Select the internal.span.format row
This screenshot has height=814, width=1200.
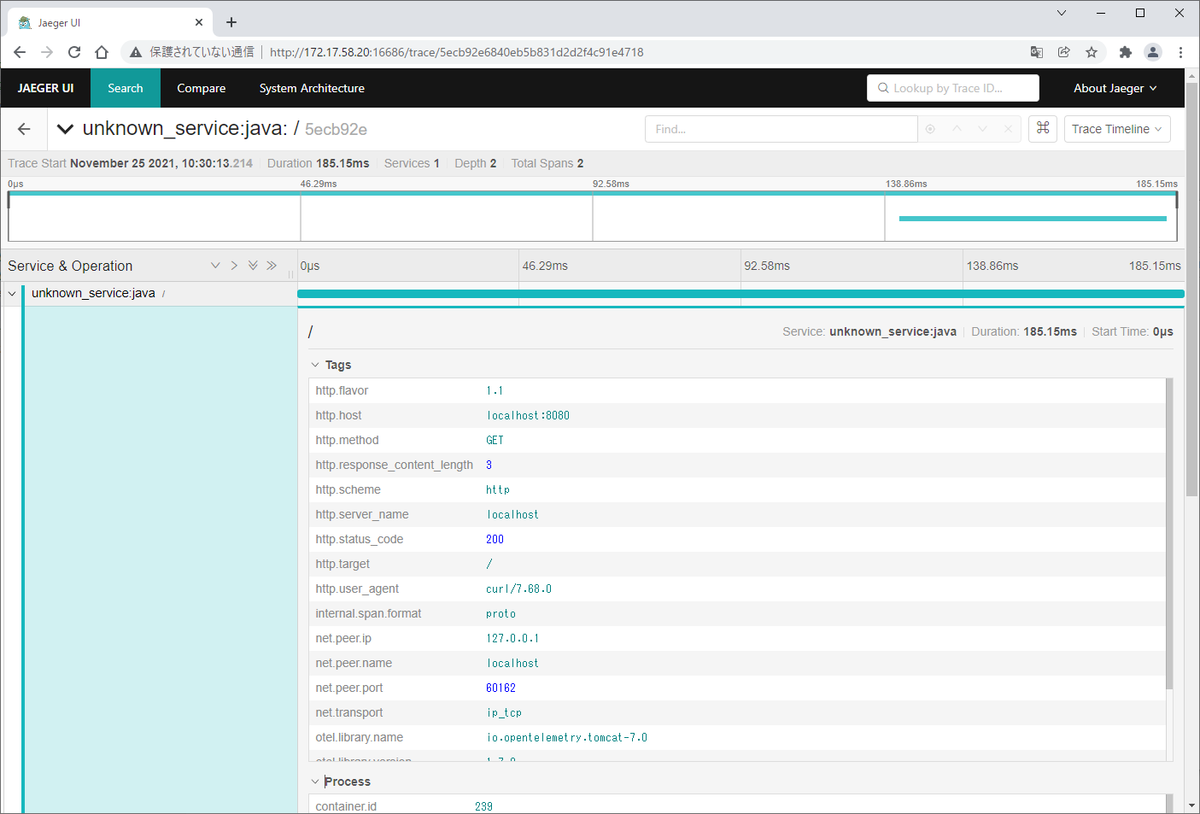point(738,613)
